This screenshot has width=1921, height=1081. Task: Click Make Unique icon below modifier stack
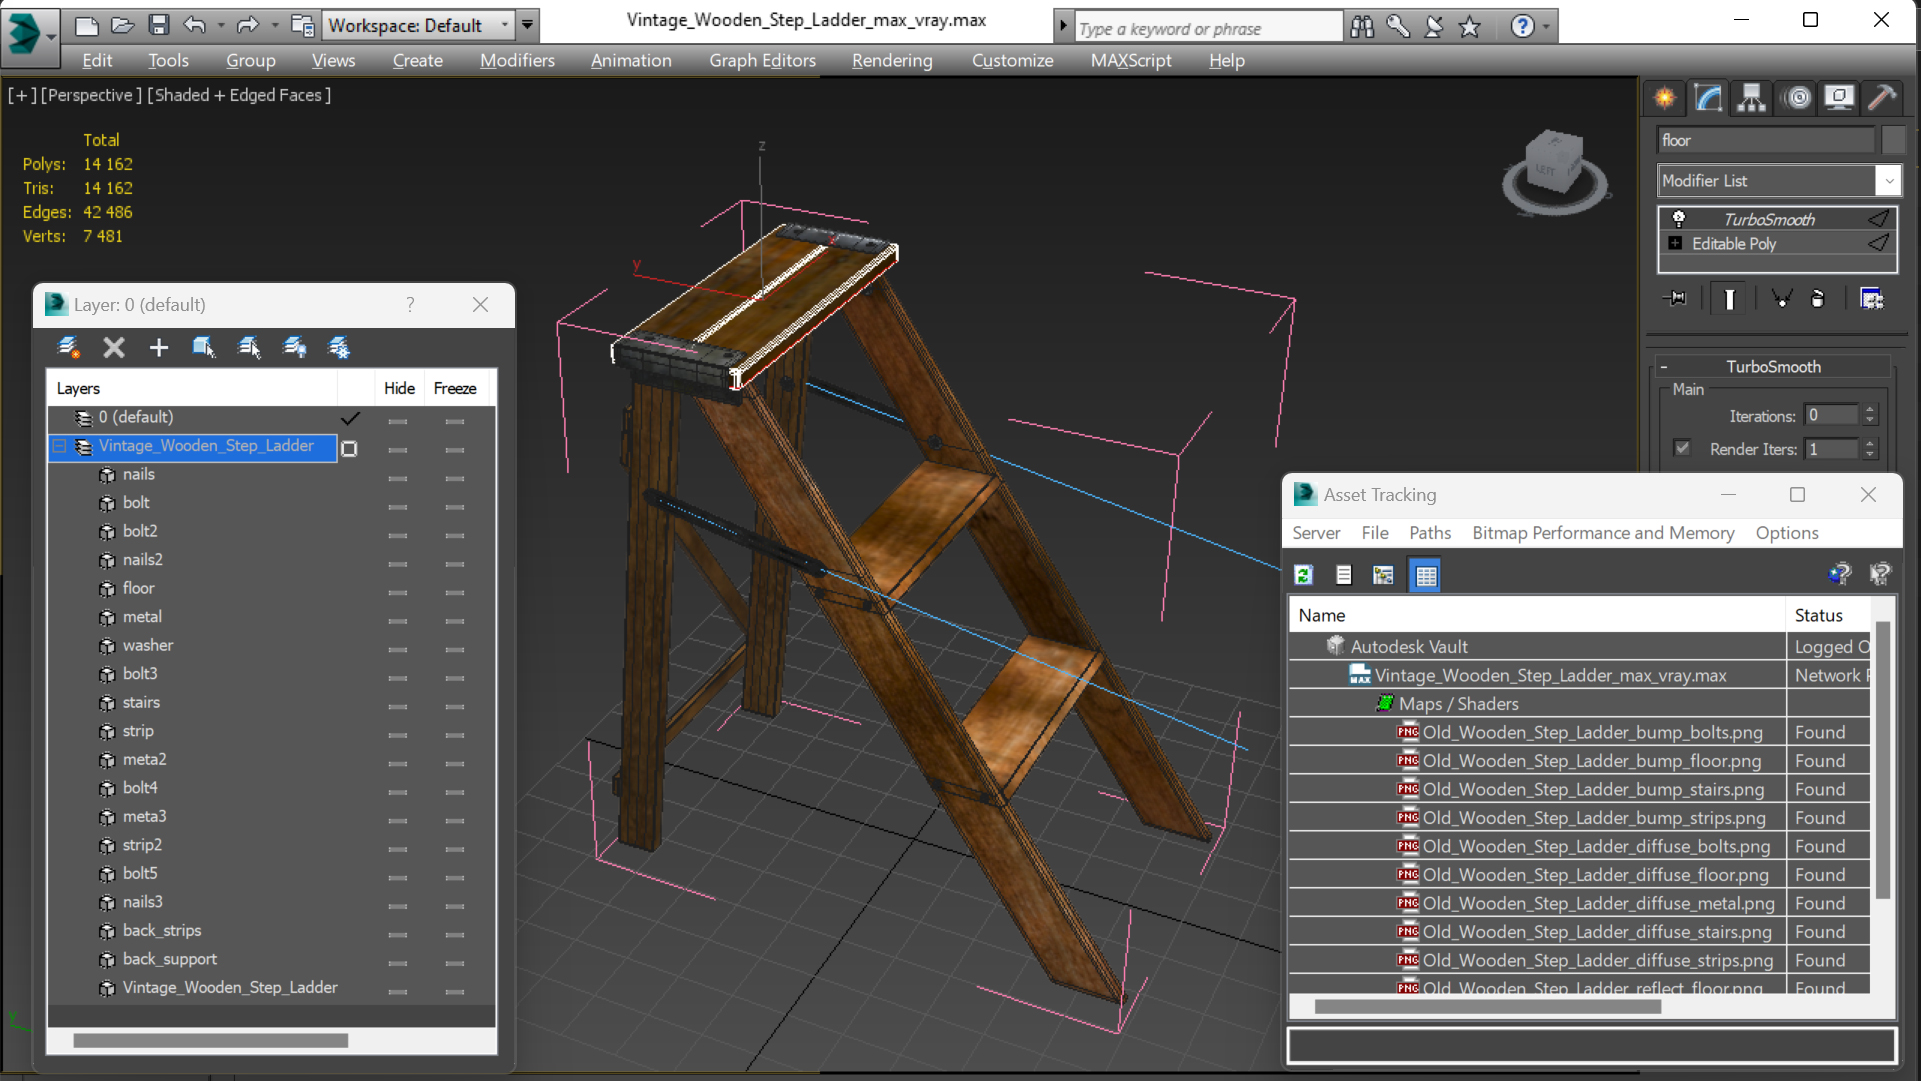point(1782,299)
